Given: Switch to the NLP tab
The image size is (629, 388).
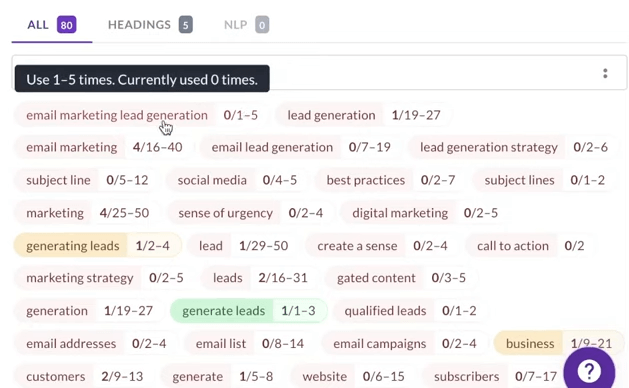Looking at the screenshot, I should click(246, 25).
